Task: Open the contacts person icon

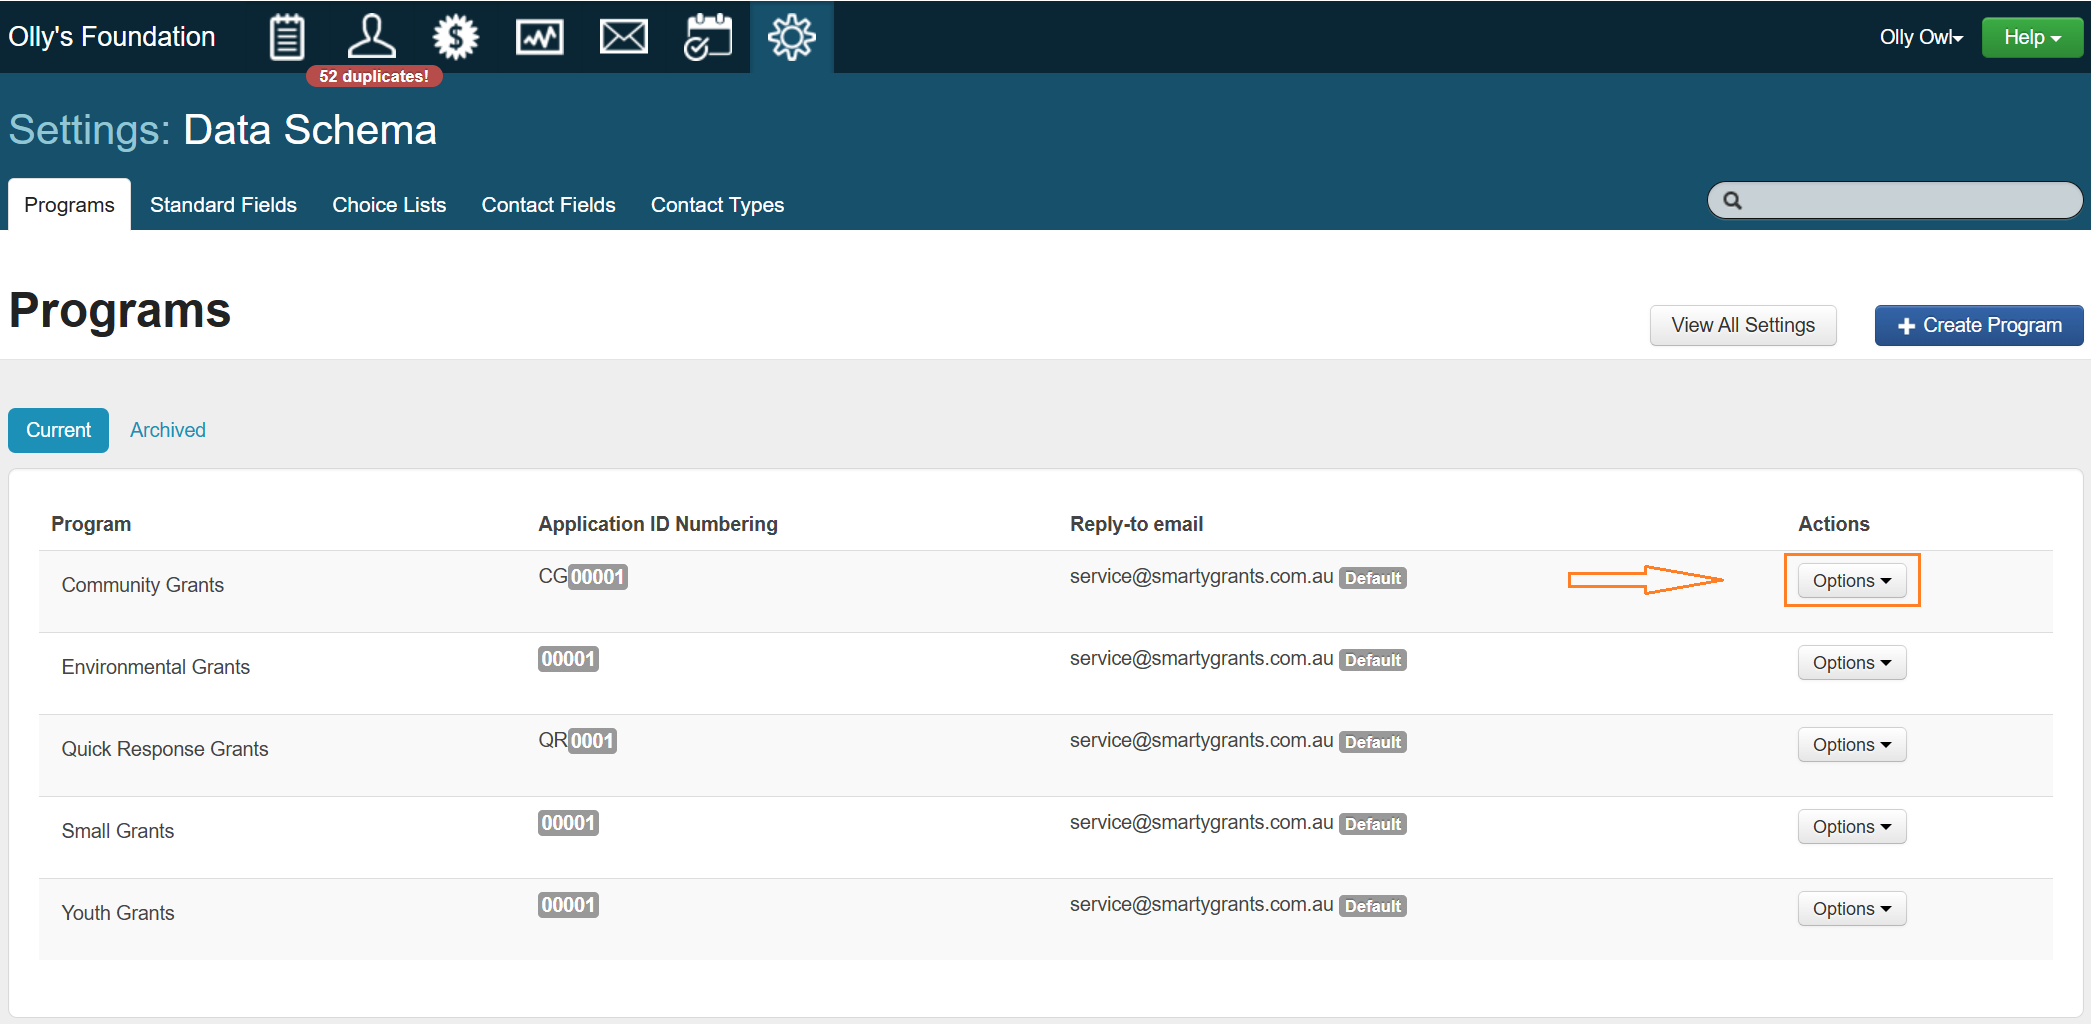Action: coord(371,38)
